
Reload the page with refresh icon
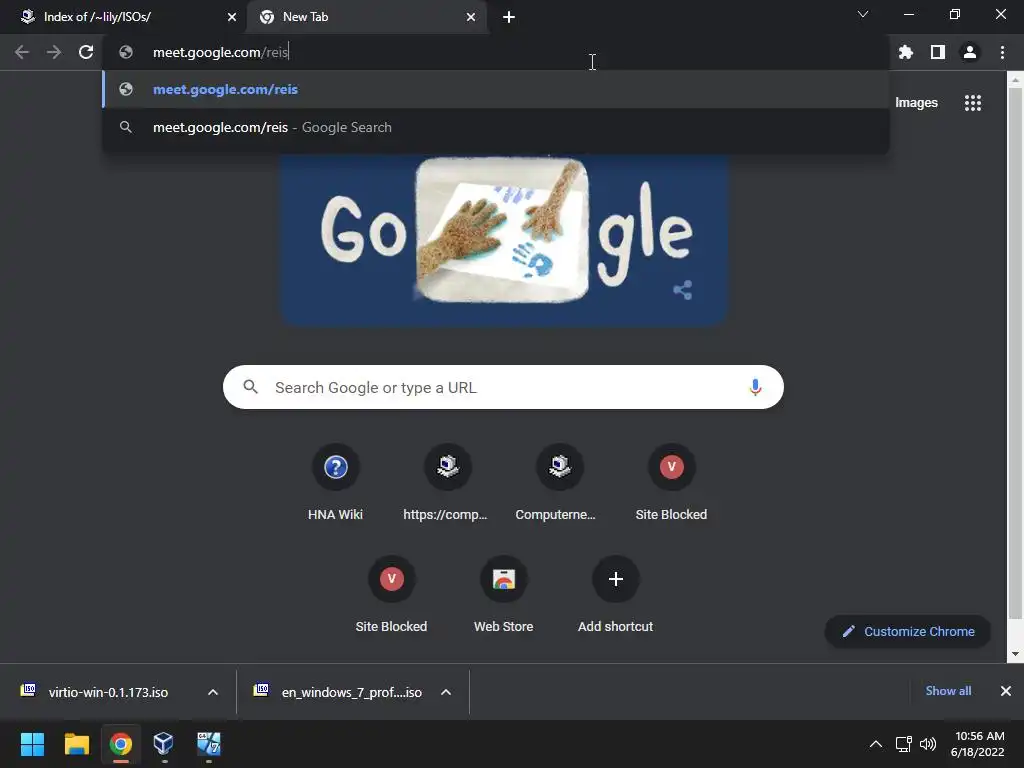pyautogui.click(x=86, y=52)
